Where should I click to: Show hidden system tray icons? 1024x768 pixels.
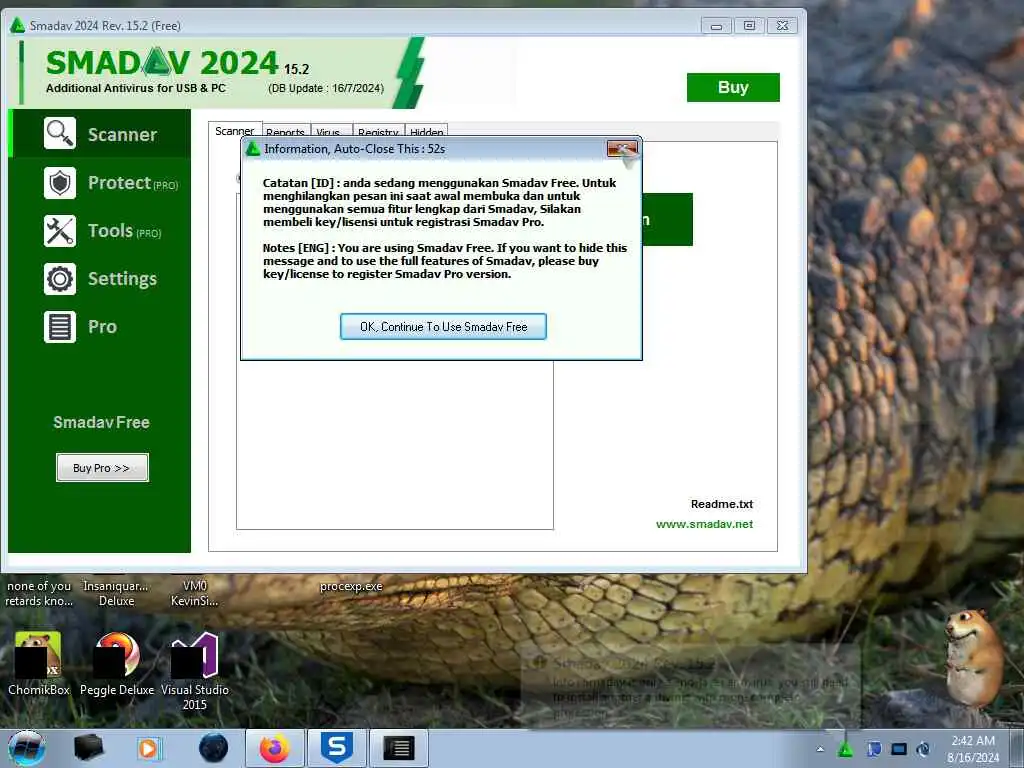(820, 749)
